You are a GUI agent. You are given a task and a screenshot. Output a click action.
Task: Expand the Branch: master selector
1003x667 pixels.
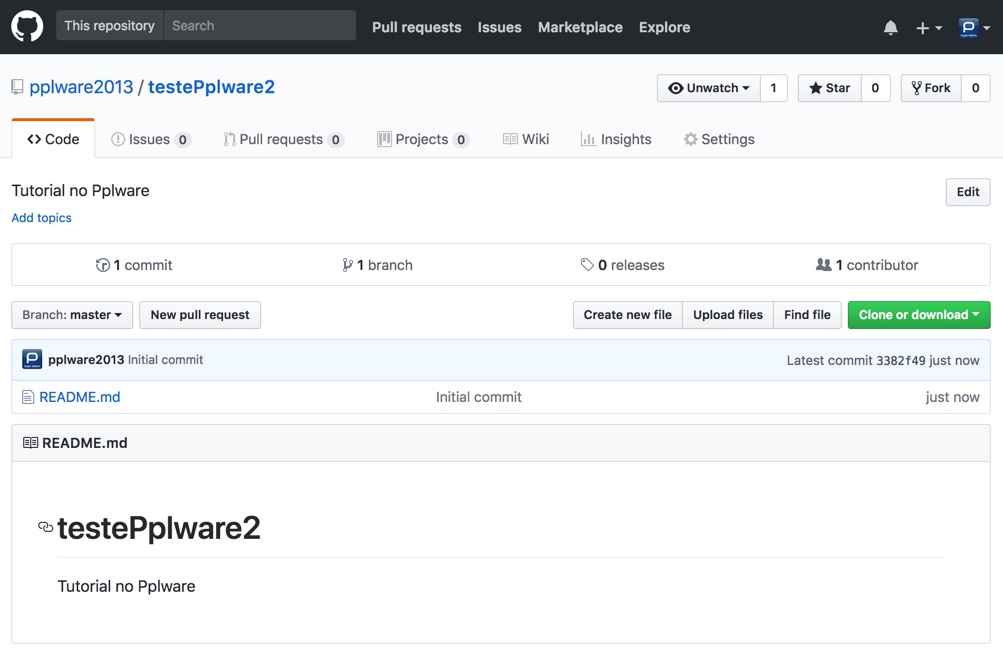pyautogui.click(x=72, y=315)
